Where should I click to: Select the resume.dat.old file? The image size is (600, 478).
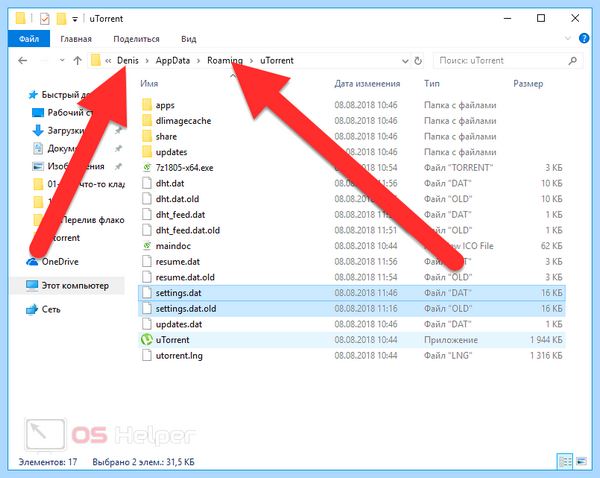(185, 277)
